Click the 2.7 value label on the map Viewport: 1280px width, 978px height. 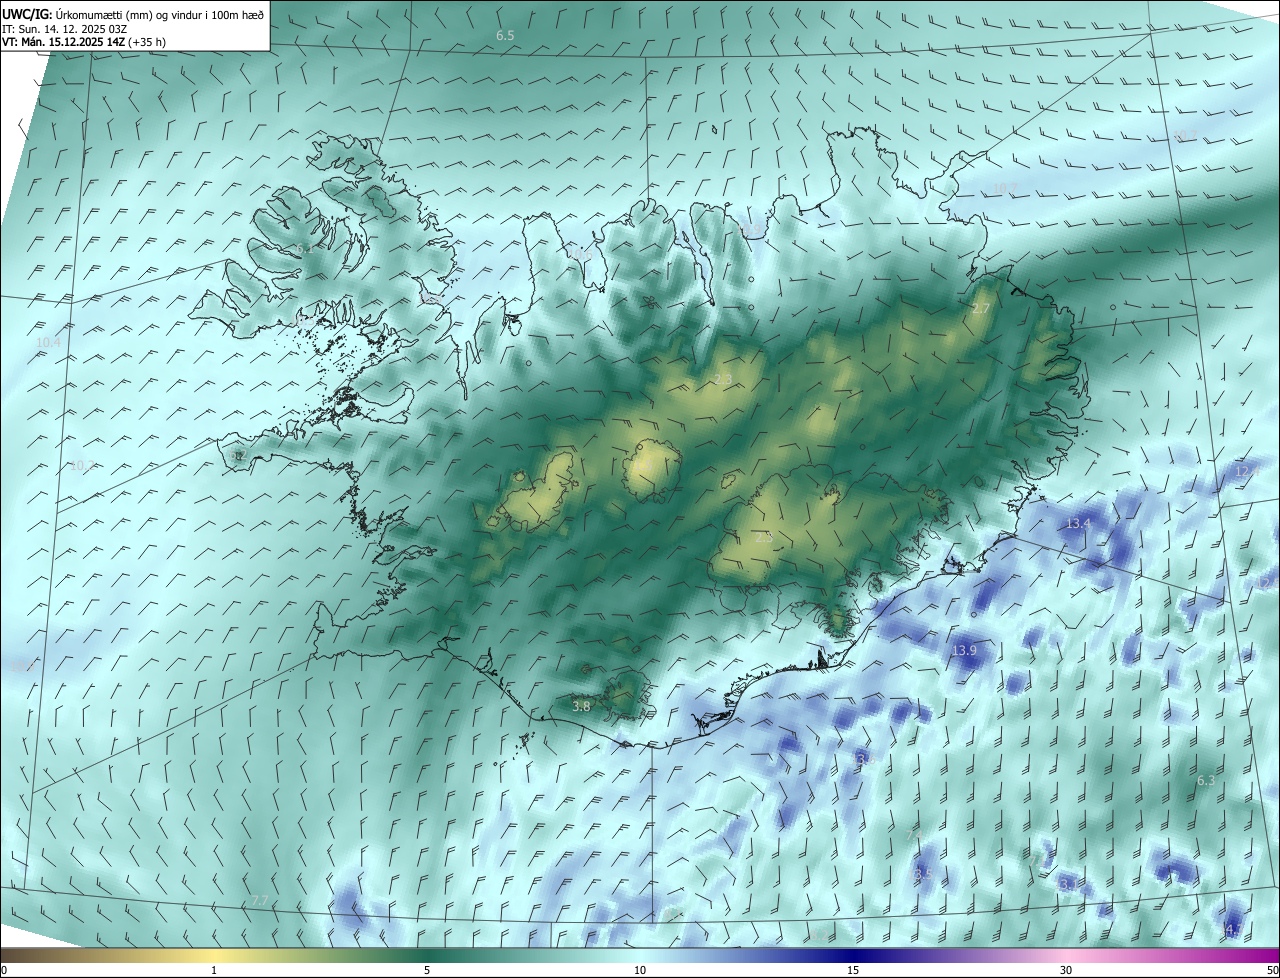click(980, 308)
